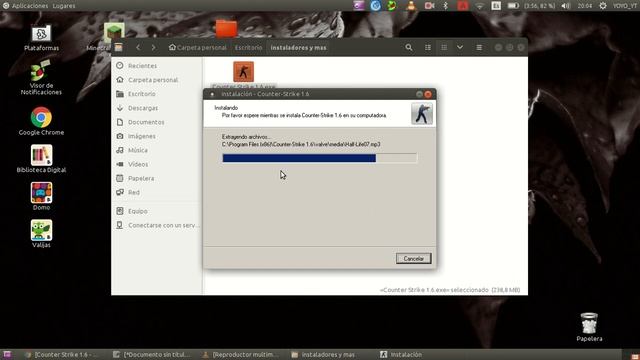Switch file manager to list view
This screenshot has height=360, width=640.
click(428, 47)
